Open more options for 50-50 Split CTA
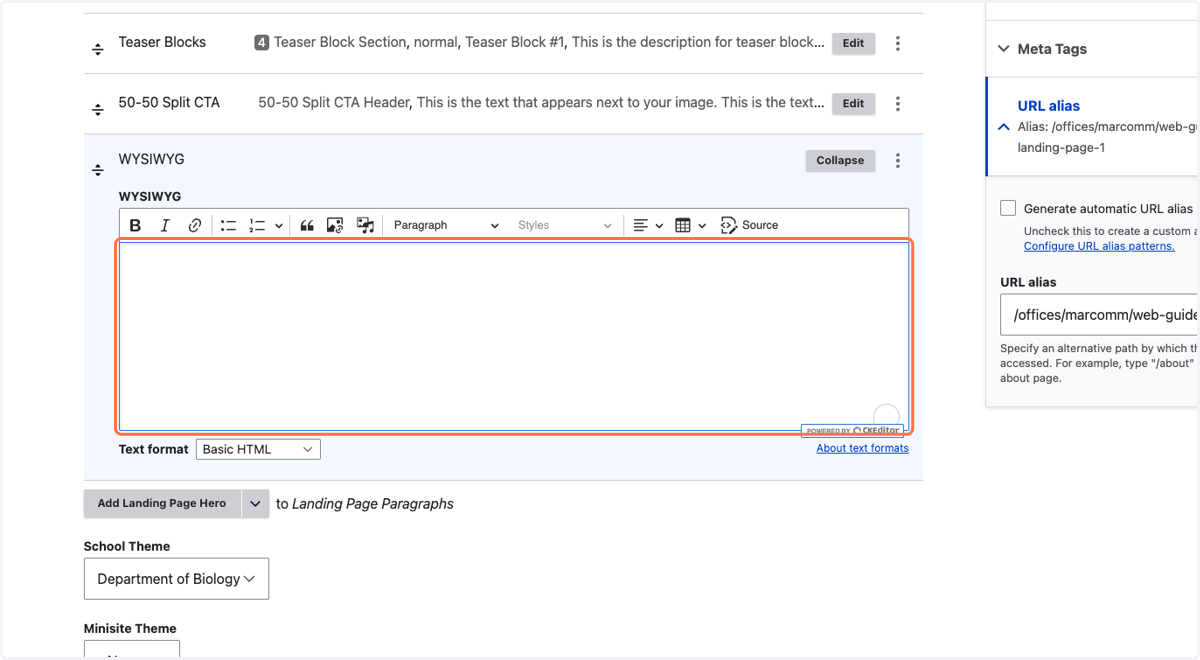 point(898,103)
